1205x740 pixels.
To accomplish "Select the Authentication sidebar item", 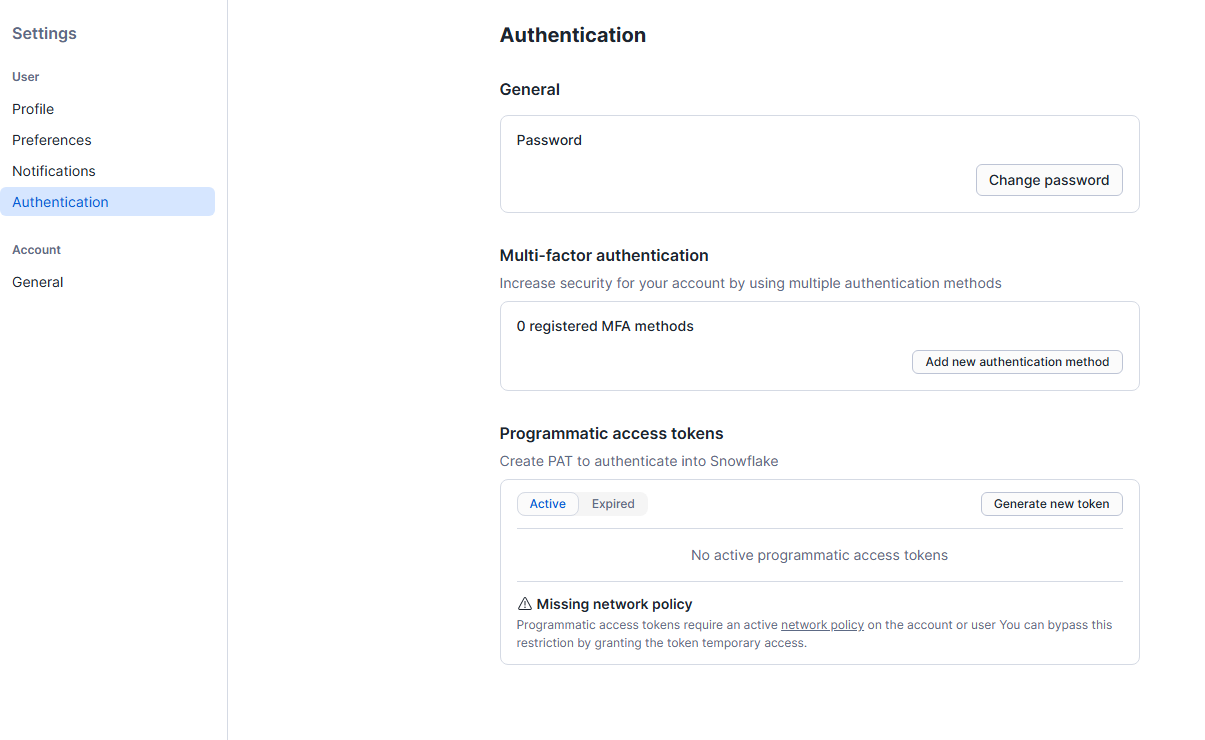I will pos(60,201).
